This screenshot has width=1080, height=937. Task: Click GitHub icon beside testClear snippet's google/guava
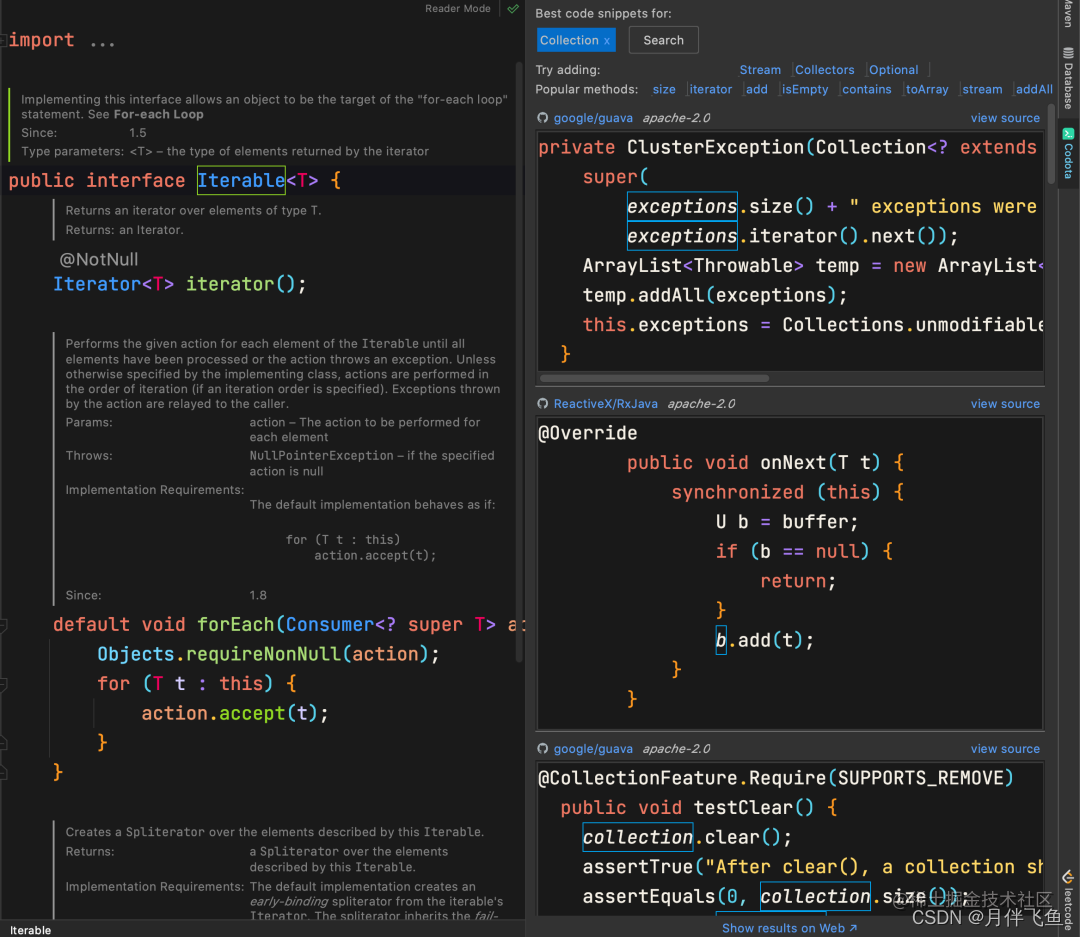pos(543,749)
